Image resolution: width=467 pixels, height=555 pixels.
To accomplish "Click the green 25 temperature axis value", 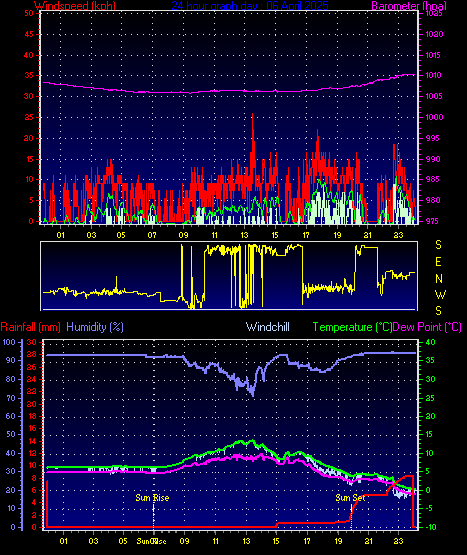I will point(430,398).
